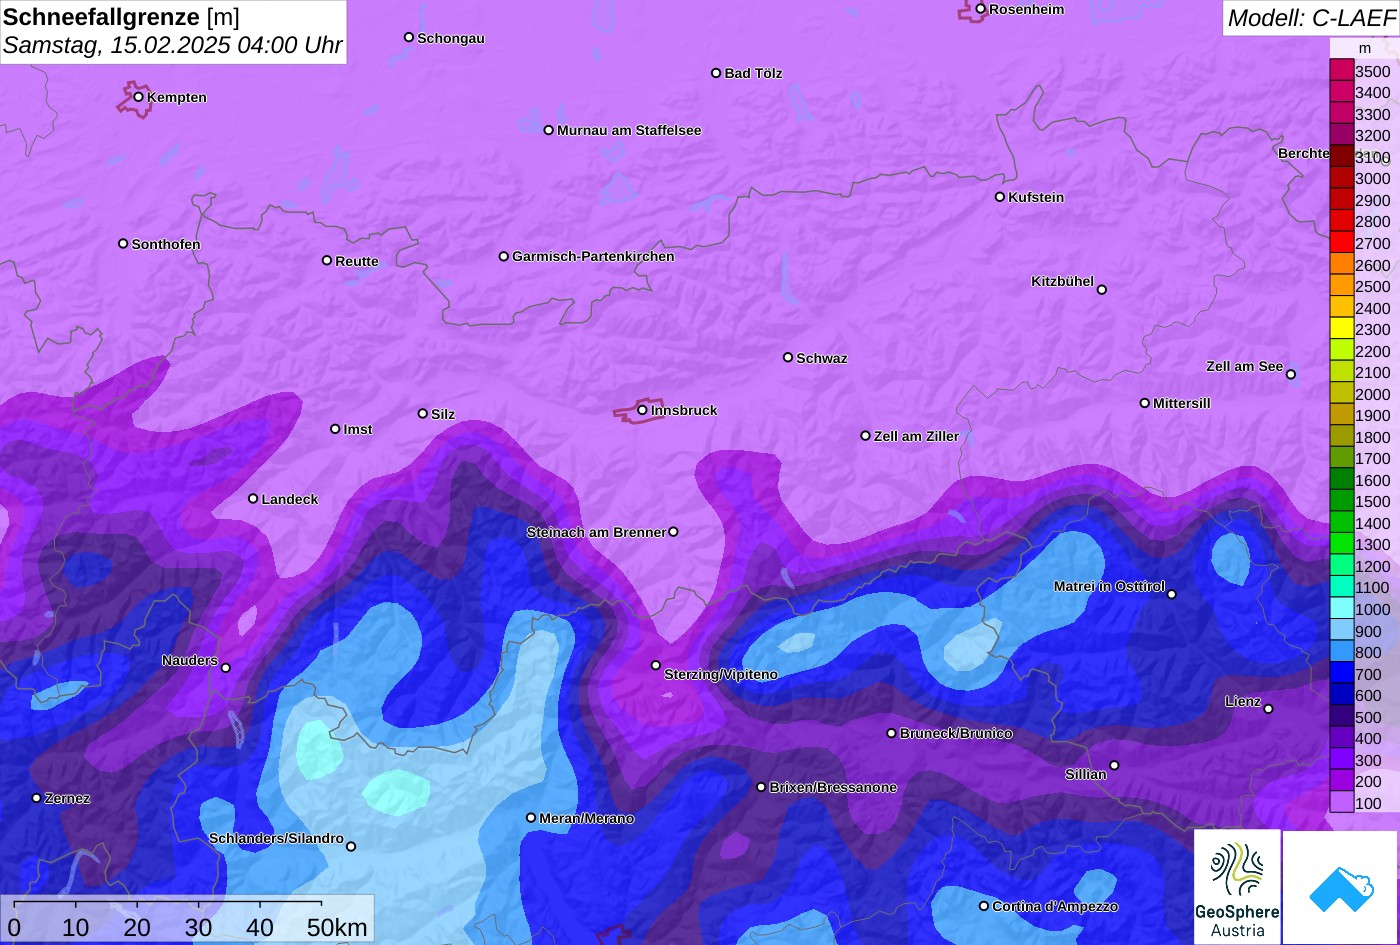Click the 'Schneefallgrenze [m]' map title
Viewport: 1400px width, 945px height.
[121, 16]
